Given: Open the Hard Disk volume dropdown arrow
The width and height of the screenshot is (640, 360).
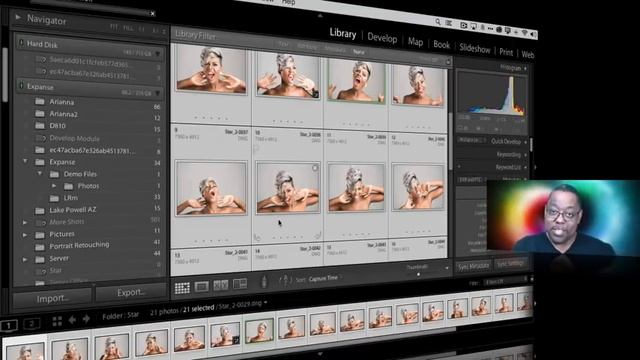Looking at the screenshot, I should [x=158, y=54].
